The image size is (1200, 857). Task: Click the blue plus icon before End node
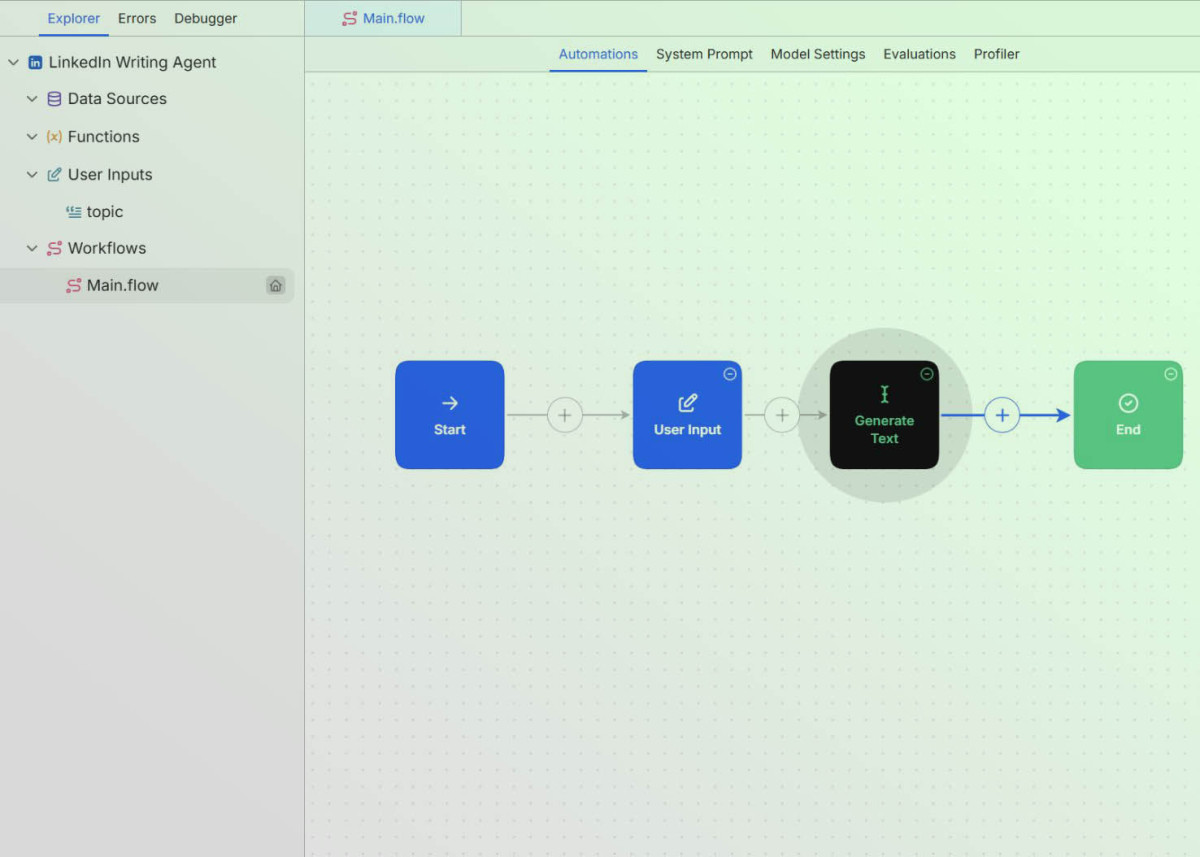(1002, 415)
